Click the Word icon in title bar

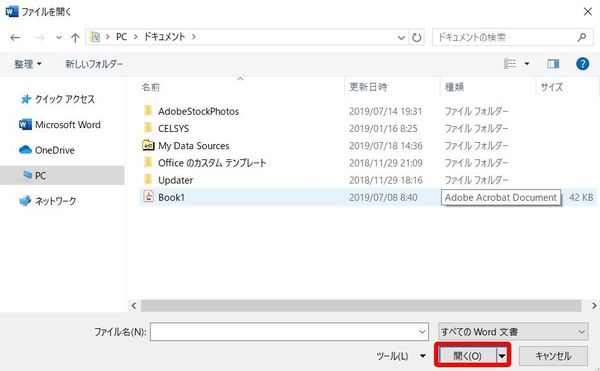coord(11,11)
